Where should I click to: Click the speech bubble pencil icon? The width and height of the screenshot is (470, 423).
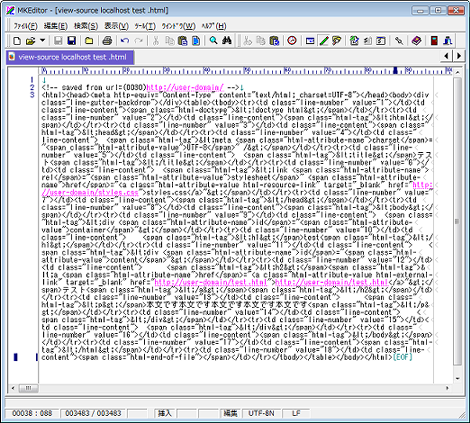337,41
